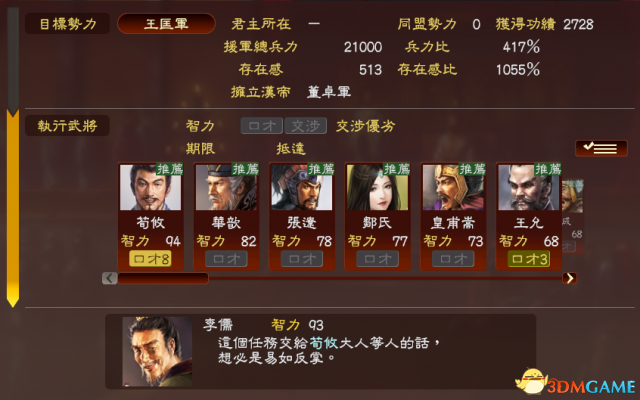This screenshot has width=640, height=400.
Task: Select officer 華歆 portrait card
Action: 226,216
